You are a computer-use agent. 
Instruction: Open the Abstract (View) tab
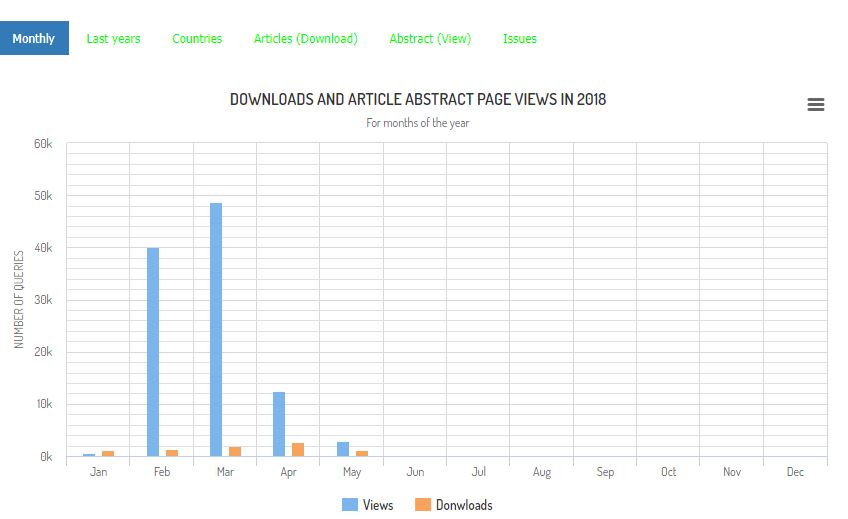tap(430, 39)
